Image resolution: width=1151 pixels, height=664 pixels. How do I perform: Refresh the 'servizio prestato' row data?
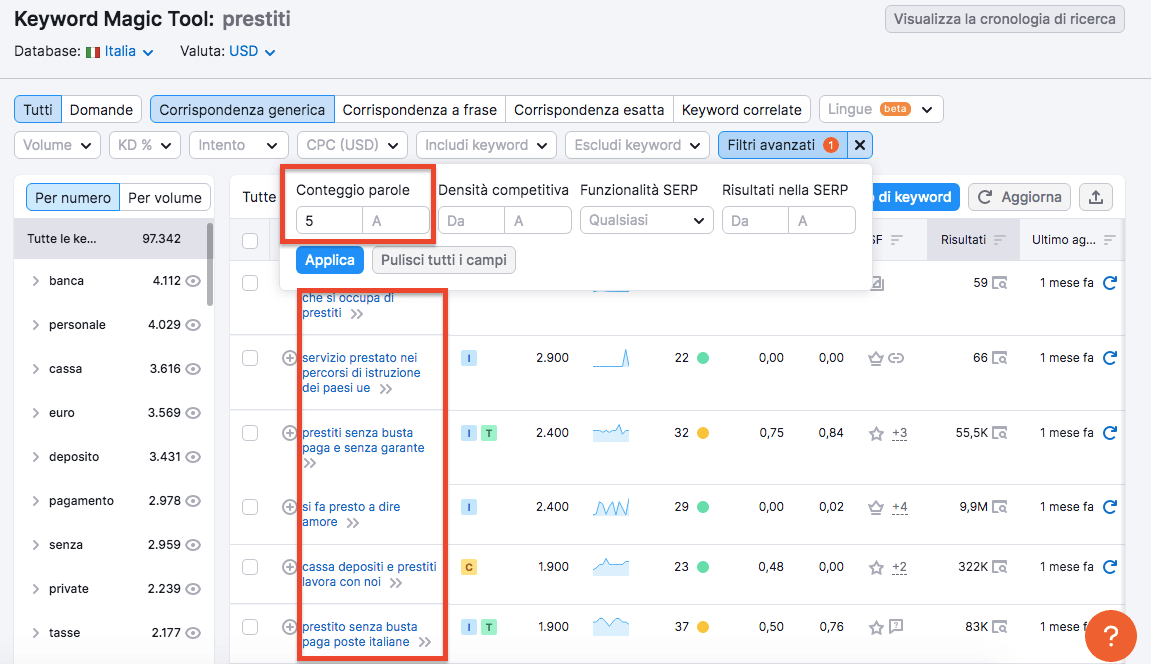click(x=1109, y=358)
